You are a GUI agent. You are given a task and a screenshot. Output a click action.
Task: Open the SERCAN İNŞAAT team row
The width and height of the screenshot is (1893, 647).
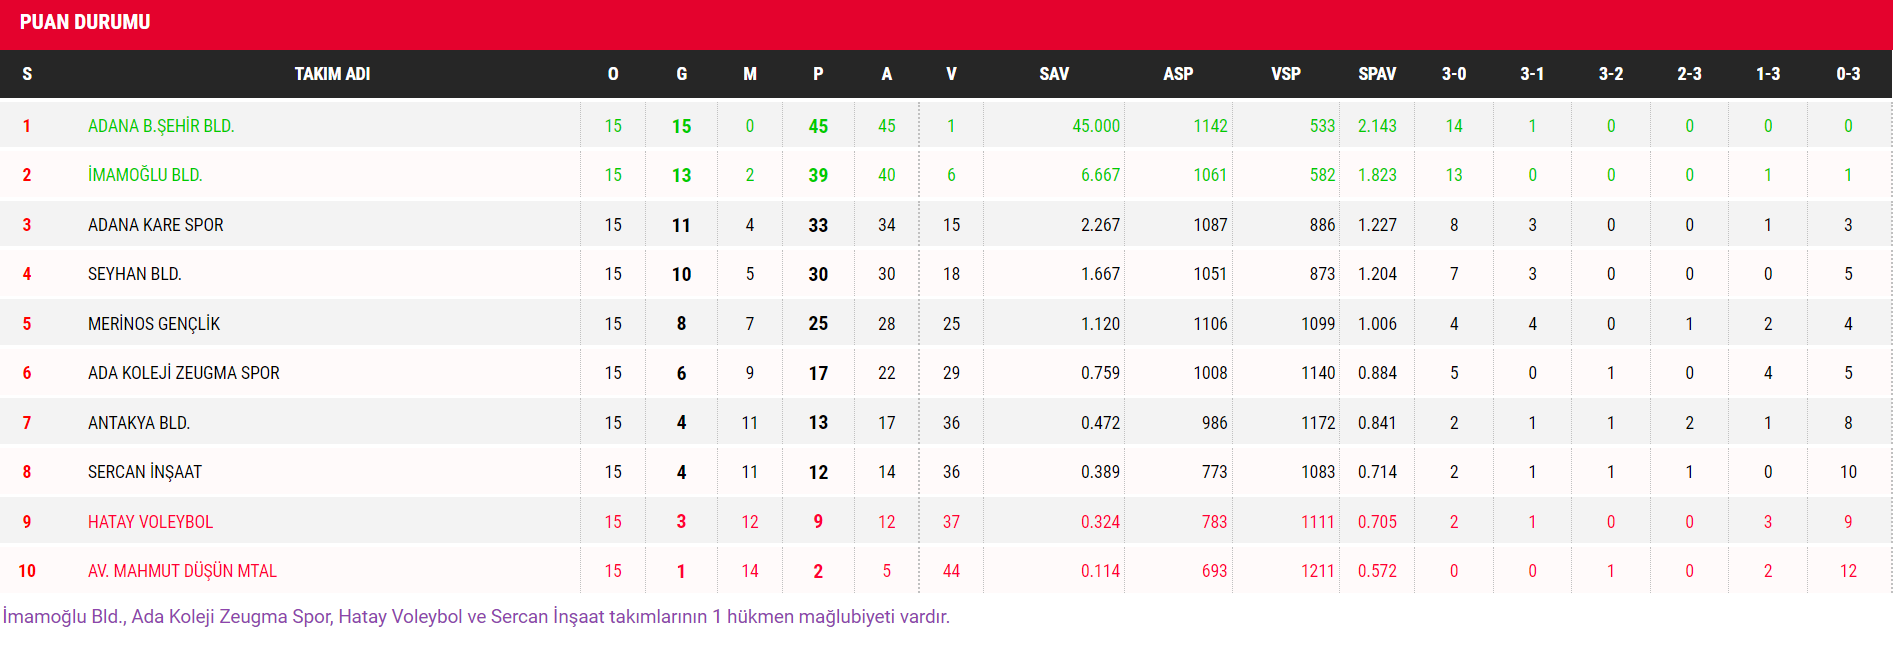[145, 472]
